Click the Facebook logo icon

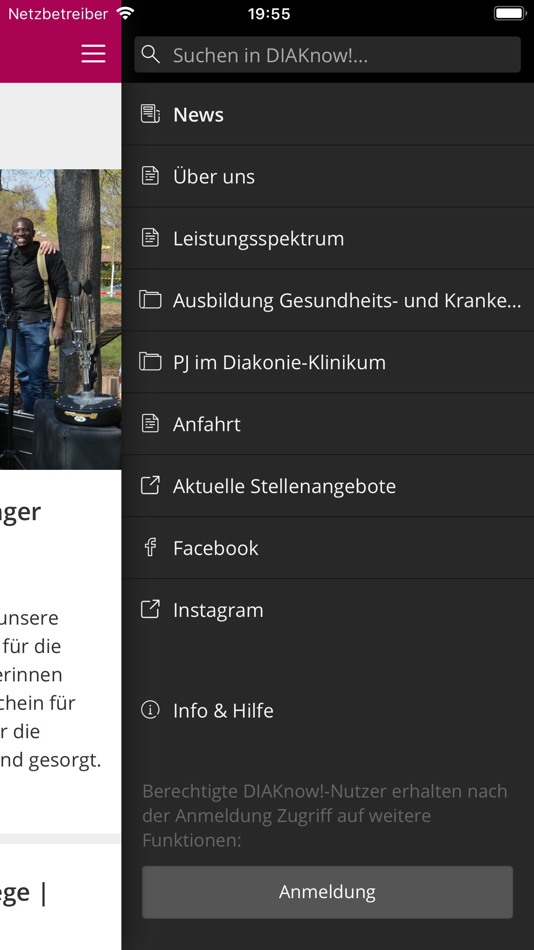coord(150,547)
